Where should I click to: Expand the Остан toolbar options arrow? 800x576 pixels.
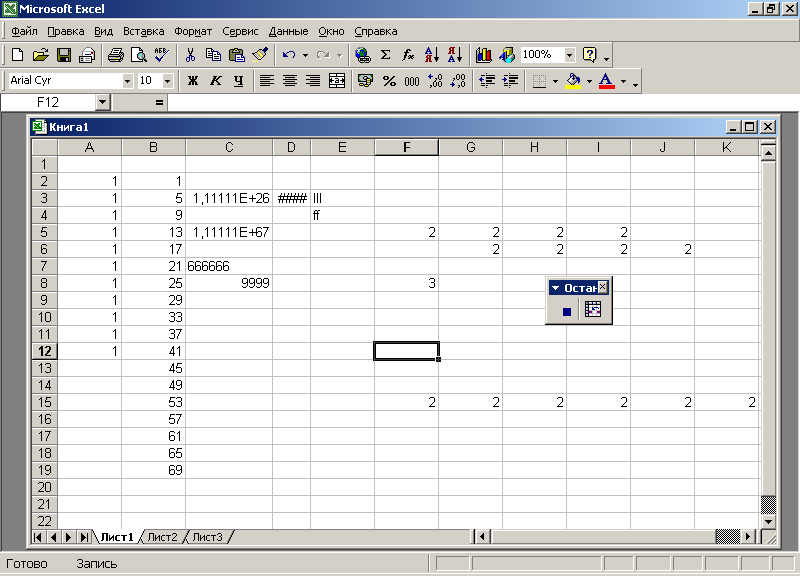[x=556, y=288]
